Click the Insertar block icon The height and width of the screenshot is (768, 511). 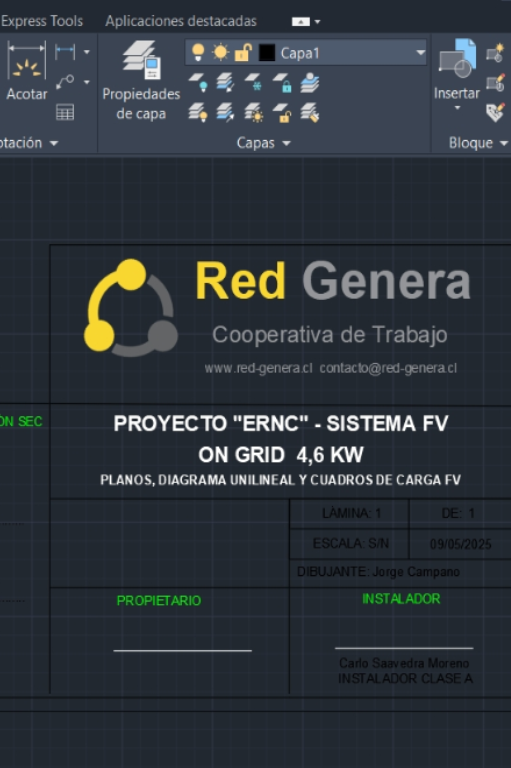[x=457, y=58]
